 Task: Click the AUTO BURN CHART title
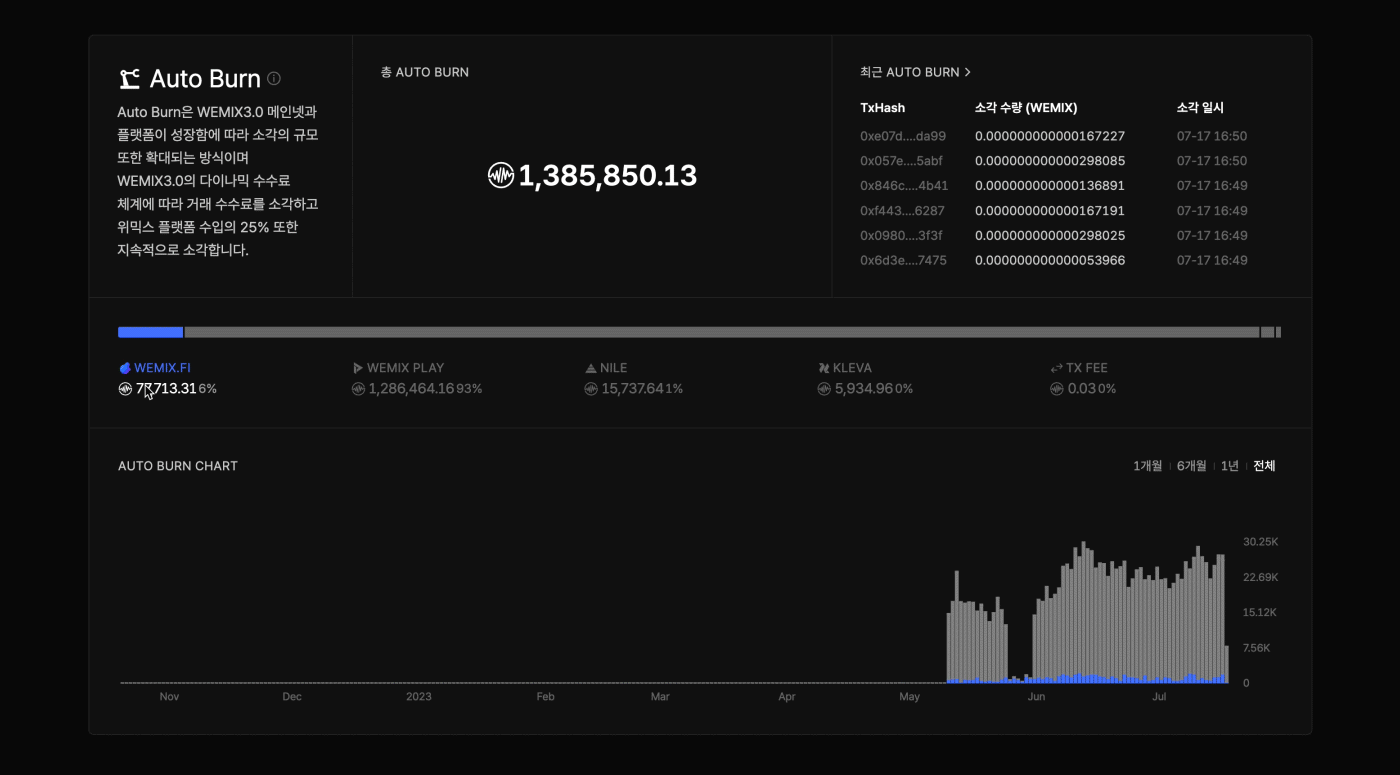pos(178,466)
